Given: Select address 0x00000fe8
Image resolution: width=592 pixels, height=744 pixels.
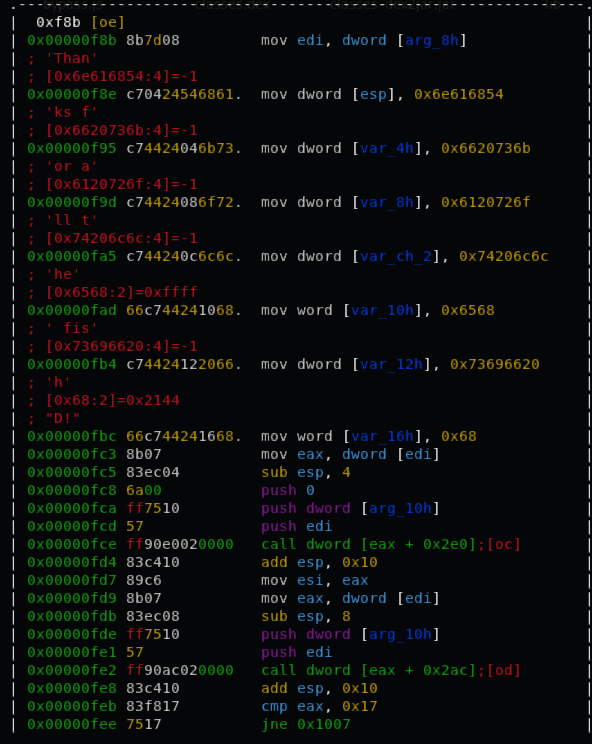Looking at the screenshot, I should click(72, 689).
